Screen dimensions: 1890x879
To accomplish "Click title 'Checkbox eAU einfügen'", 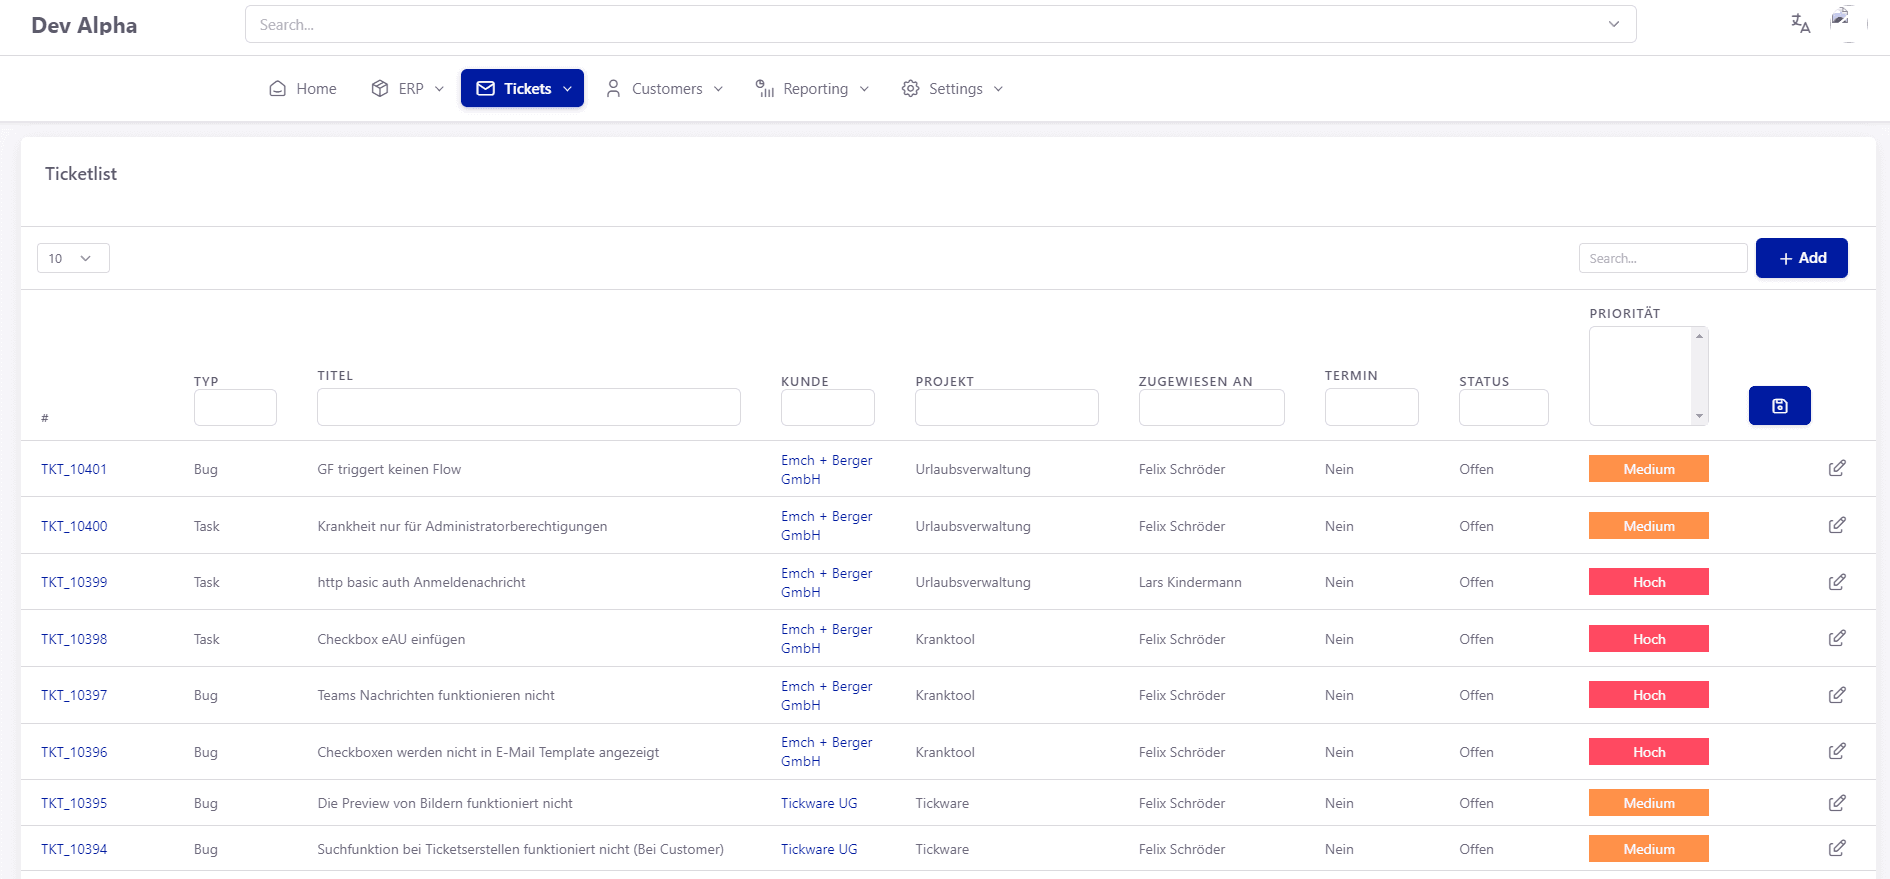I will click(x=391, y=639).
